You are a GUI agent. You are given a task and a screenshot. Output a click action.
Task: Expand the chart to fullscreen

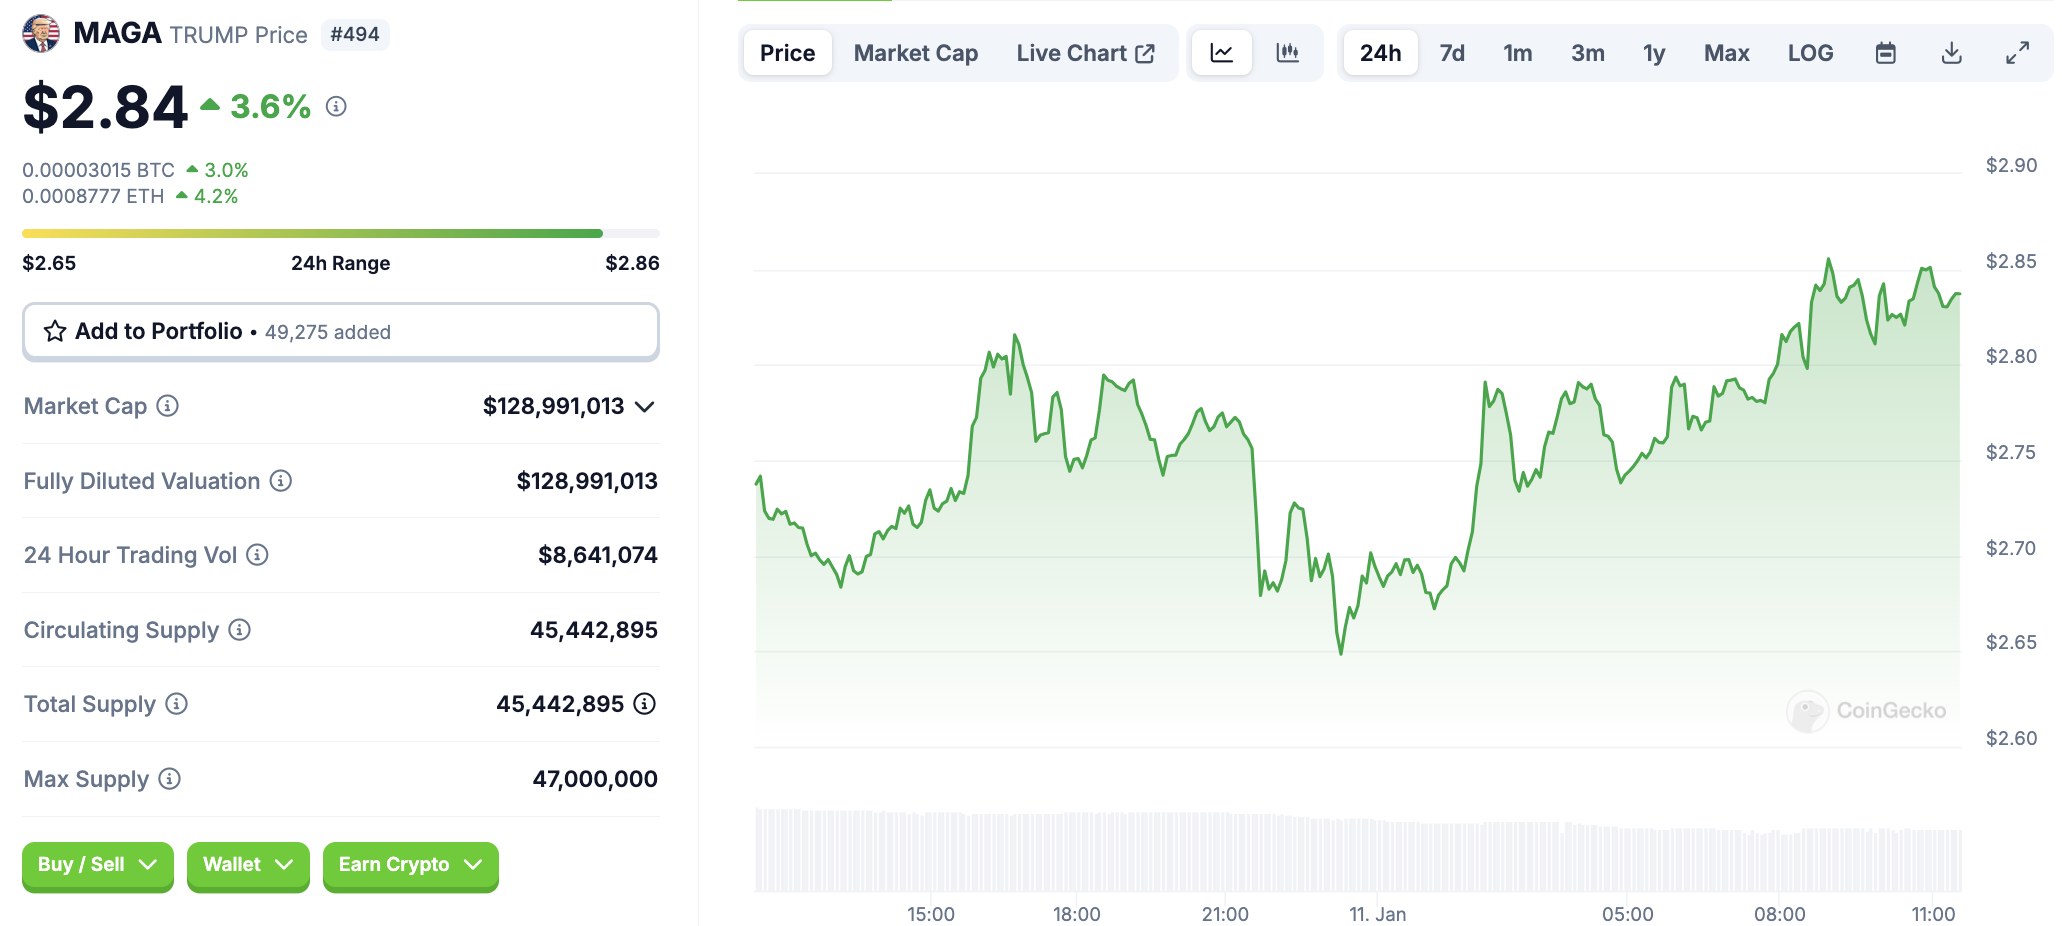2017,53
